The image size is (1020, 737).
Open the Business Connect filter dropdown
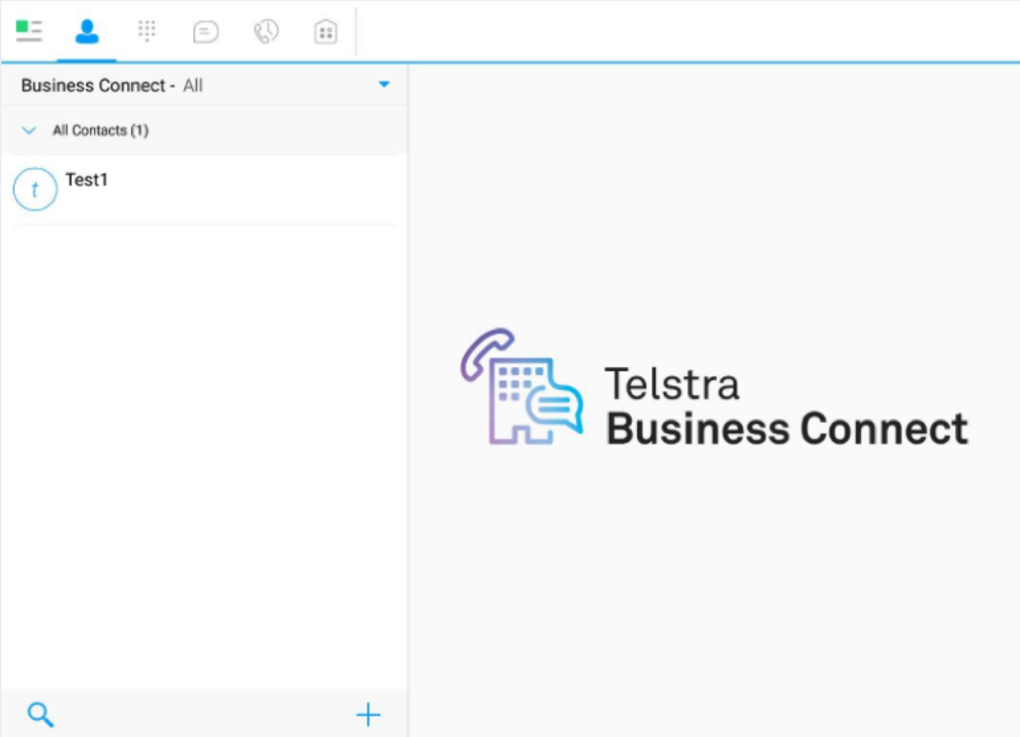[x=384, y=84]
